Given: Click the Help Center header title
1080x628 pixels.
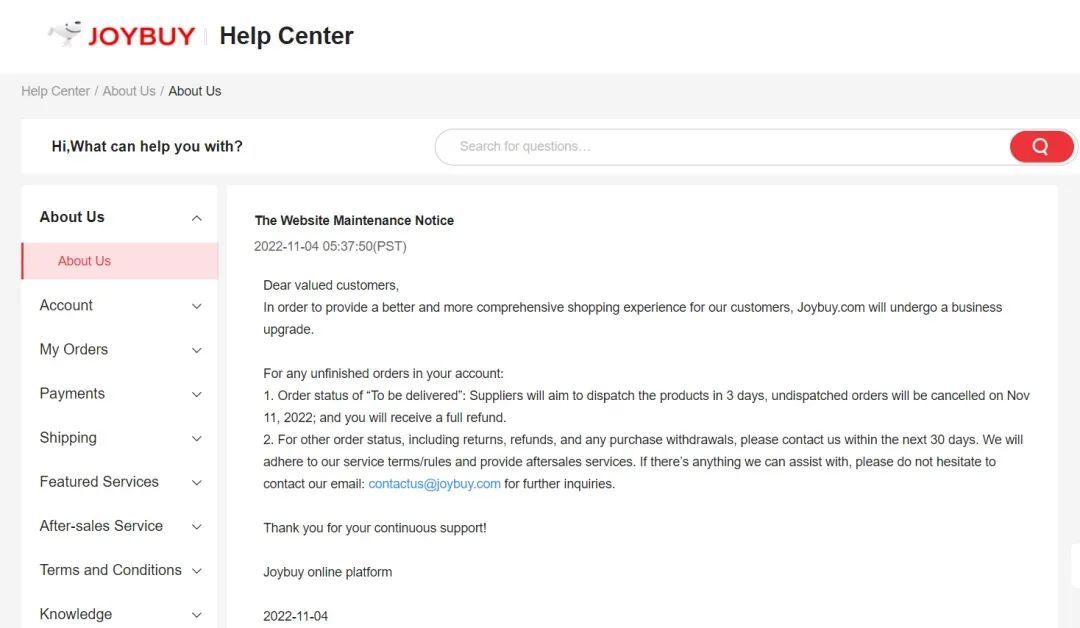Looking at the screenshot, I should point(286,36).
